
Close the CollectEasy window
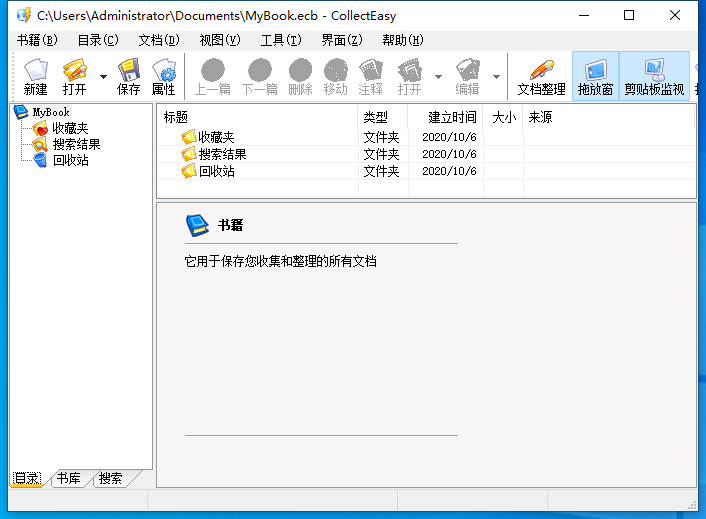click(674, 15)
